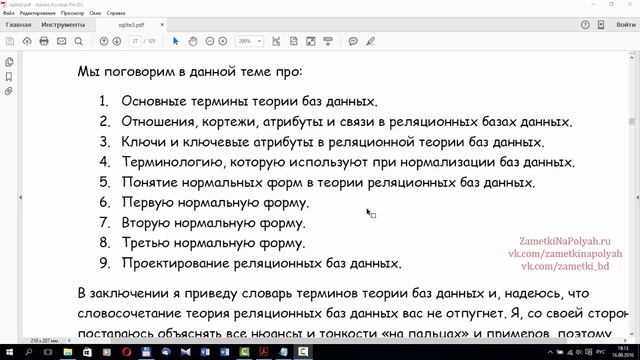Click the text "Первую нормальную форму."
Image resolution: width=640 pixels, height=360 pixels.
215,202
